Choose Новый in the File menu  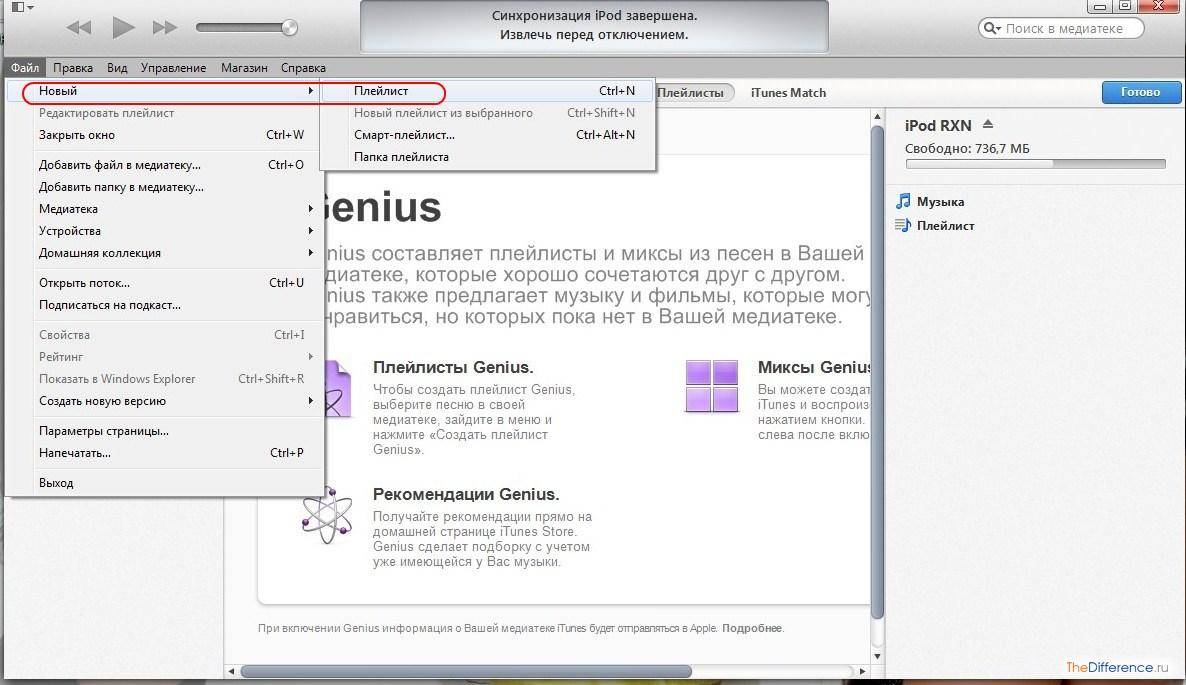click(165, 91)
